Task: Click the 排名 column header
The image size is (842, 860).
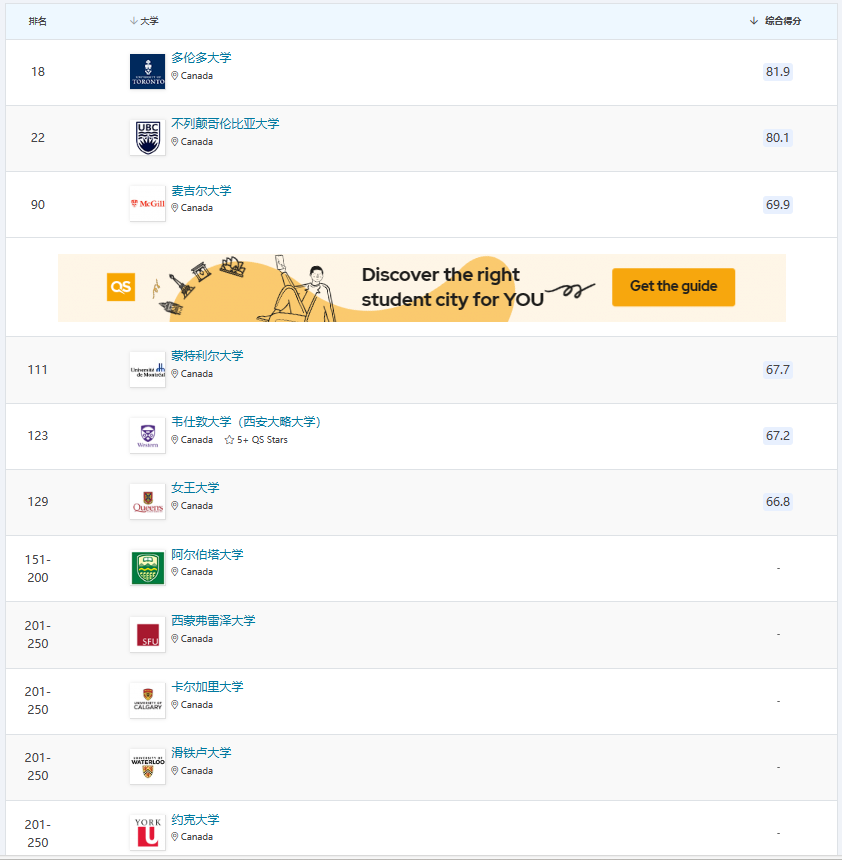Action: pos(37,21)
